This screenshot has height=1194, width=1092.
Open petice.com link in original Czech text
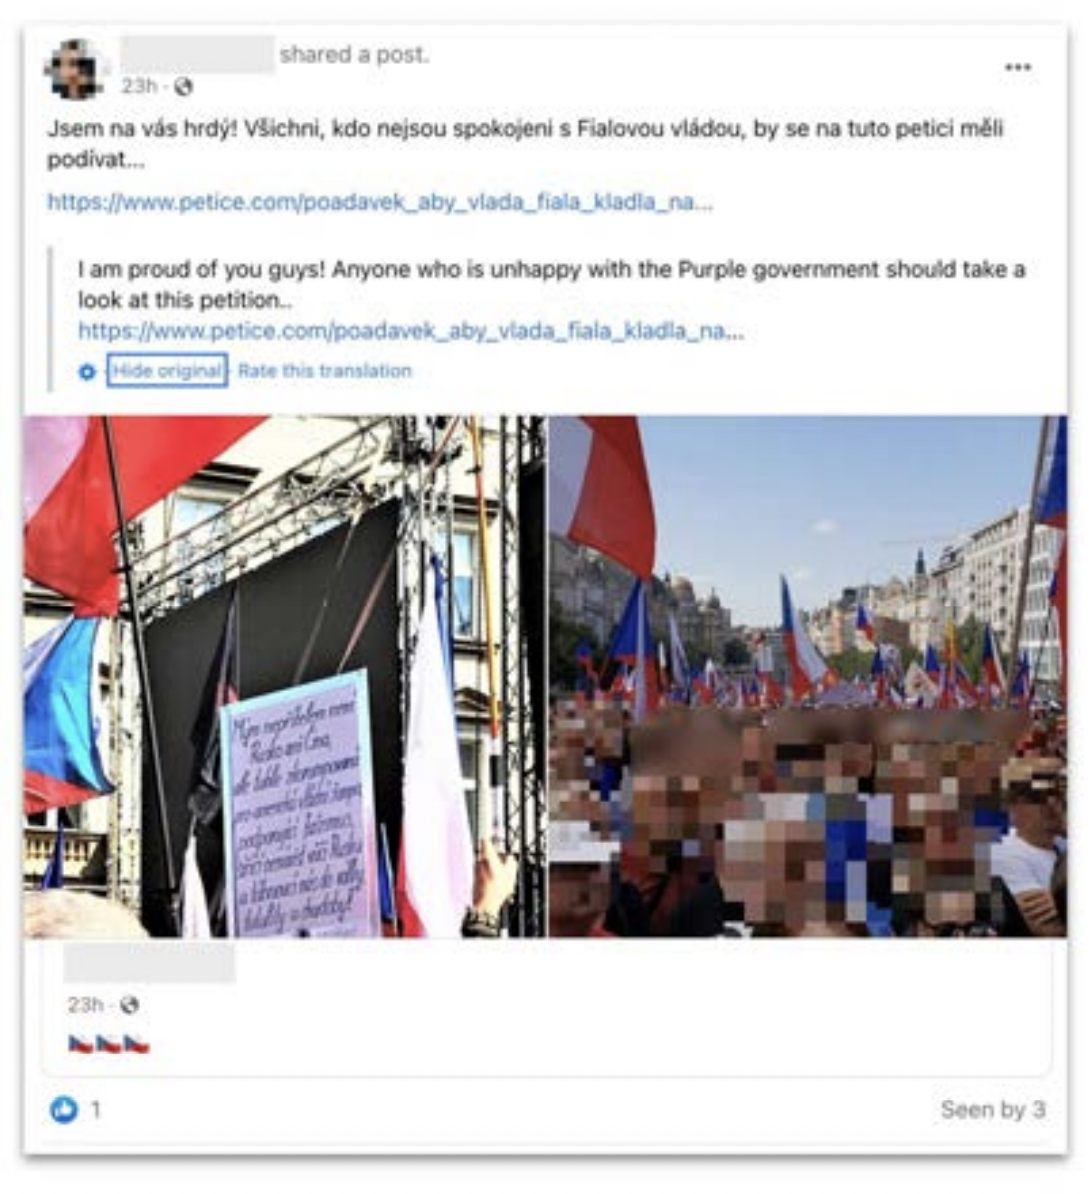click(x=380, y=202)
